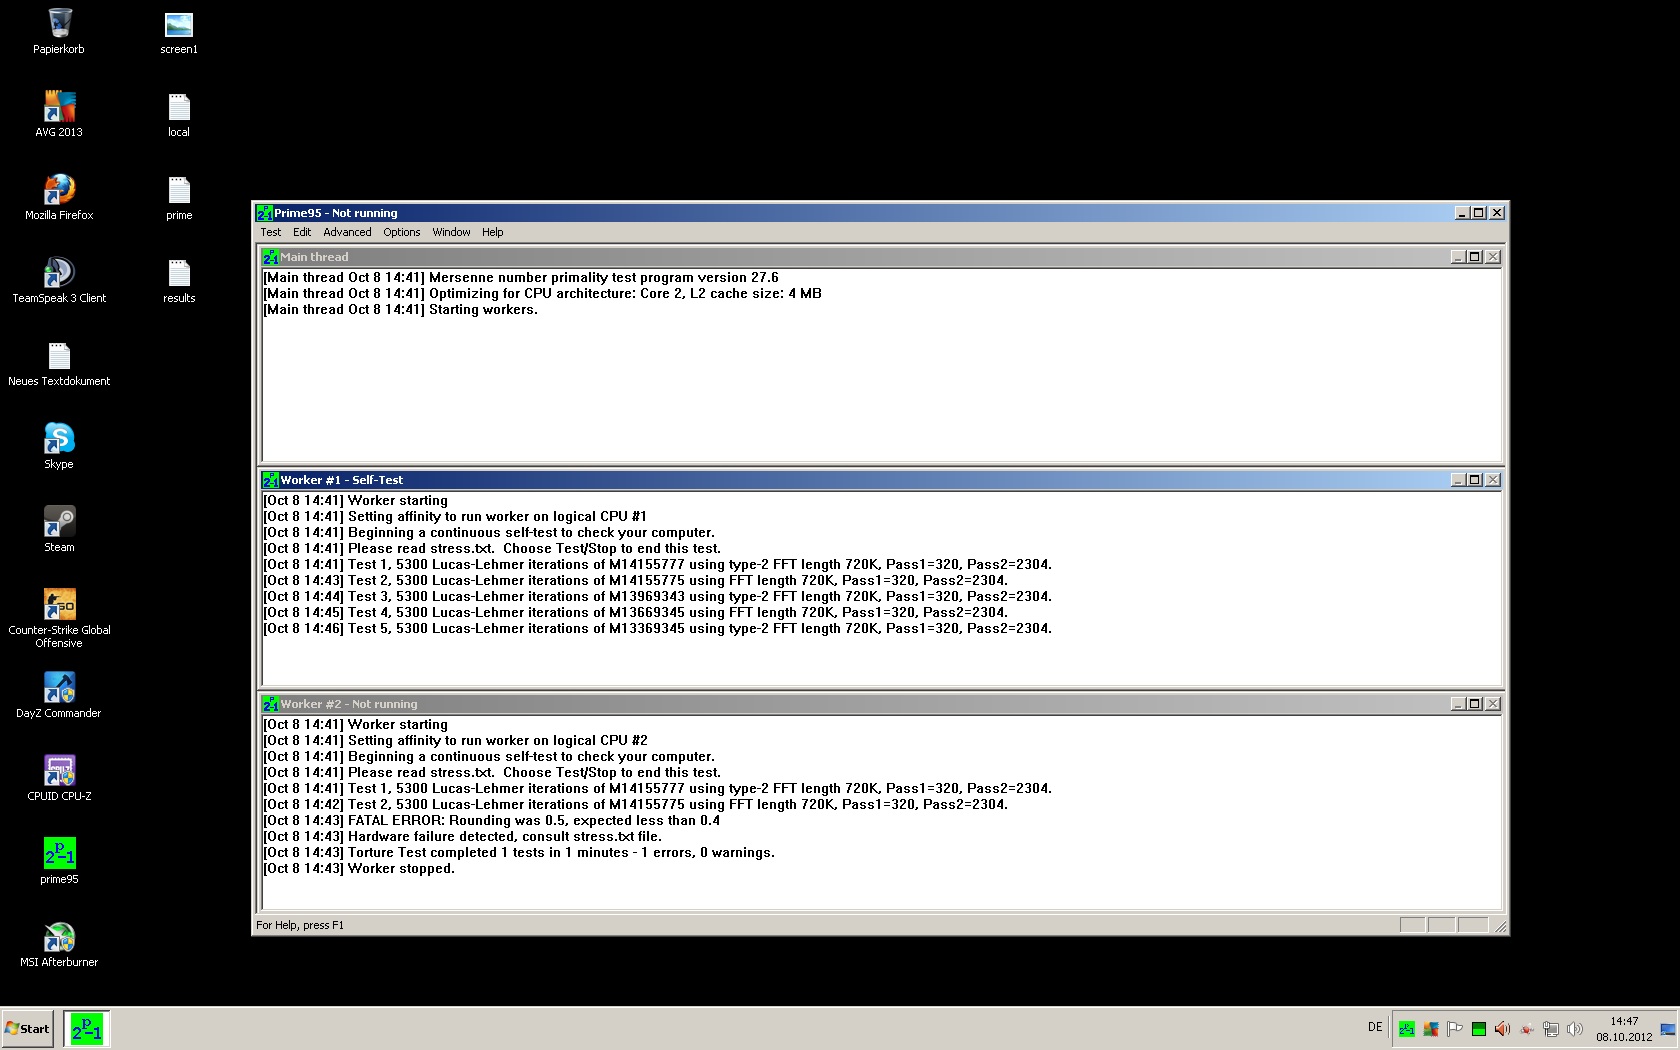Click 'For Help, press F1' status bar text
The width and height of the screenshot is (1680, 1050).
[x=300, y=925]
